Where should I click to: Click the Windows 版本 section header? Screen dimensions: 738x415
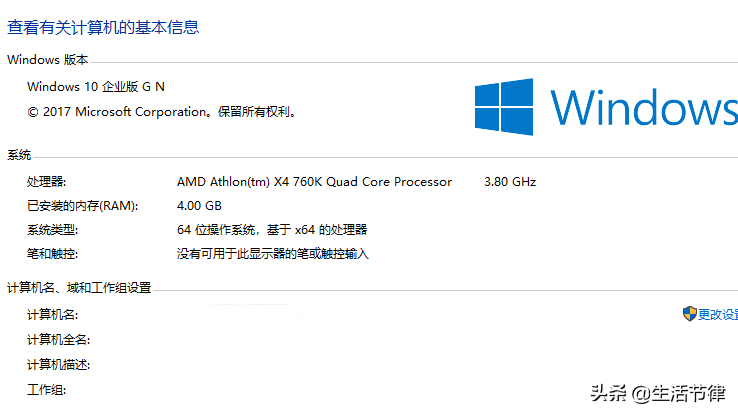tap(48, 60)
